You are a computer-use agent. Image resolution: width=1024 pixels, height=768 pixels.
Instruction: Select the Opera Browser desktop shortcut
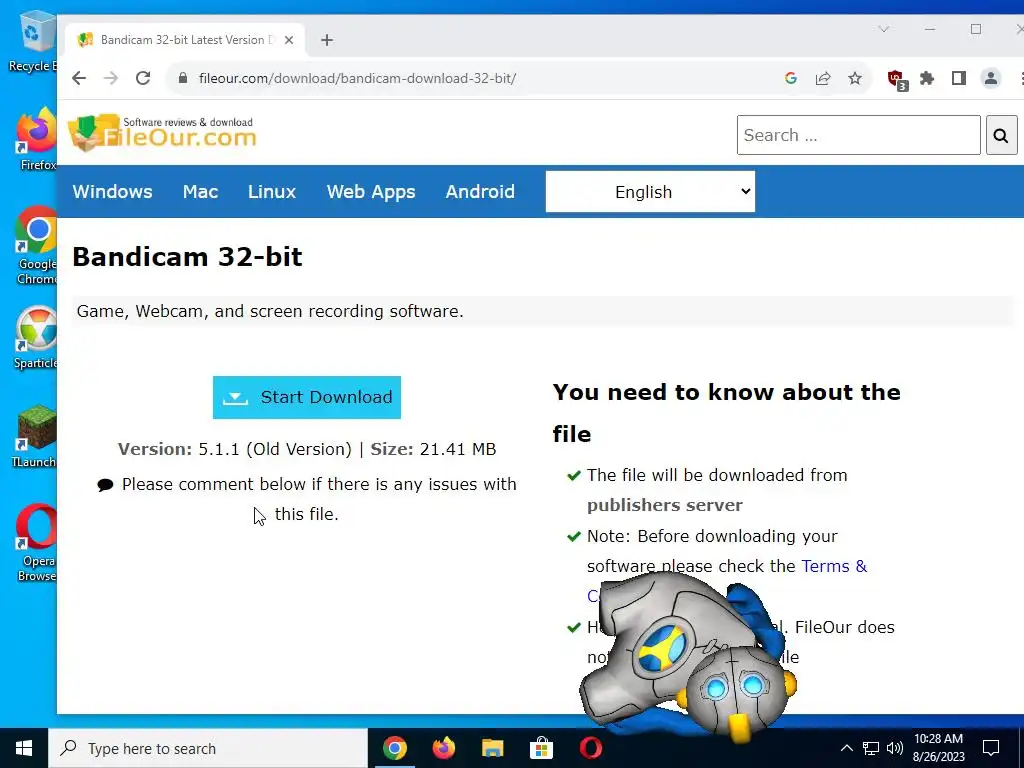[37, 543]
